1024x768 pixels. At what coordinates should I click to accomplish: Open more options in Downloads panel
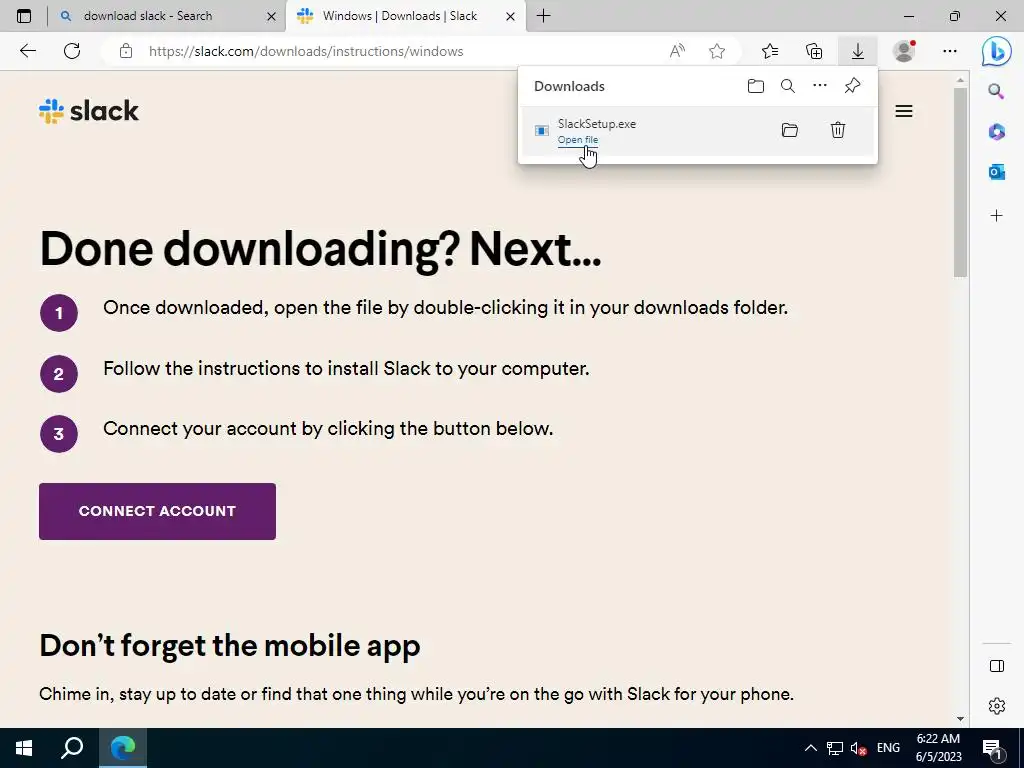tap(820, 86)
